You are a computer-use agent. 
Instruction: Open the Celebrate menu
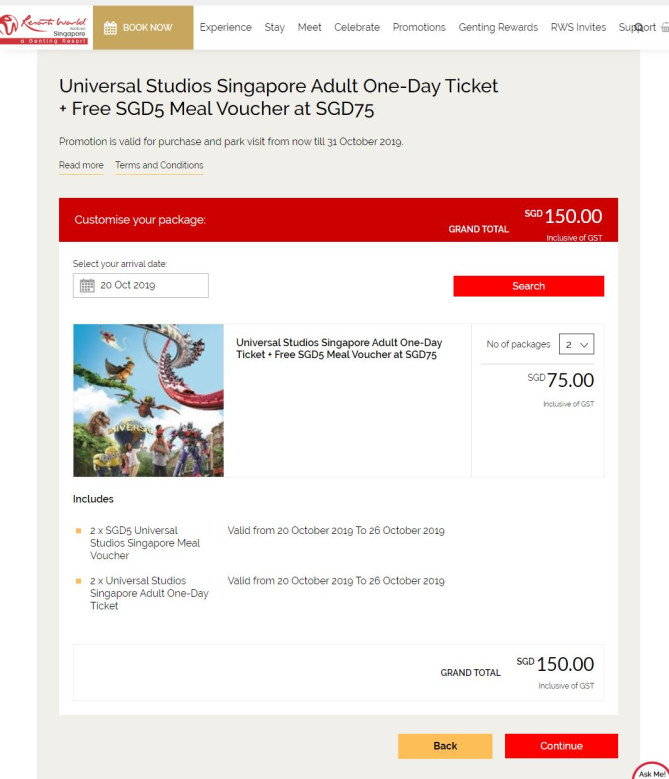point(357,28)
